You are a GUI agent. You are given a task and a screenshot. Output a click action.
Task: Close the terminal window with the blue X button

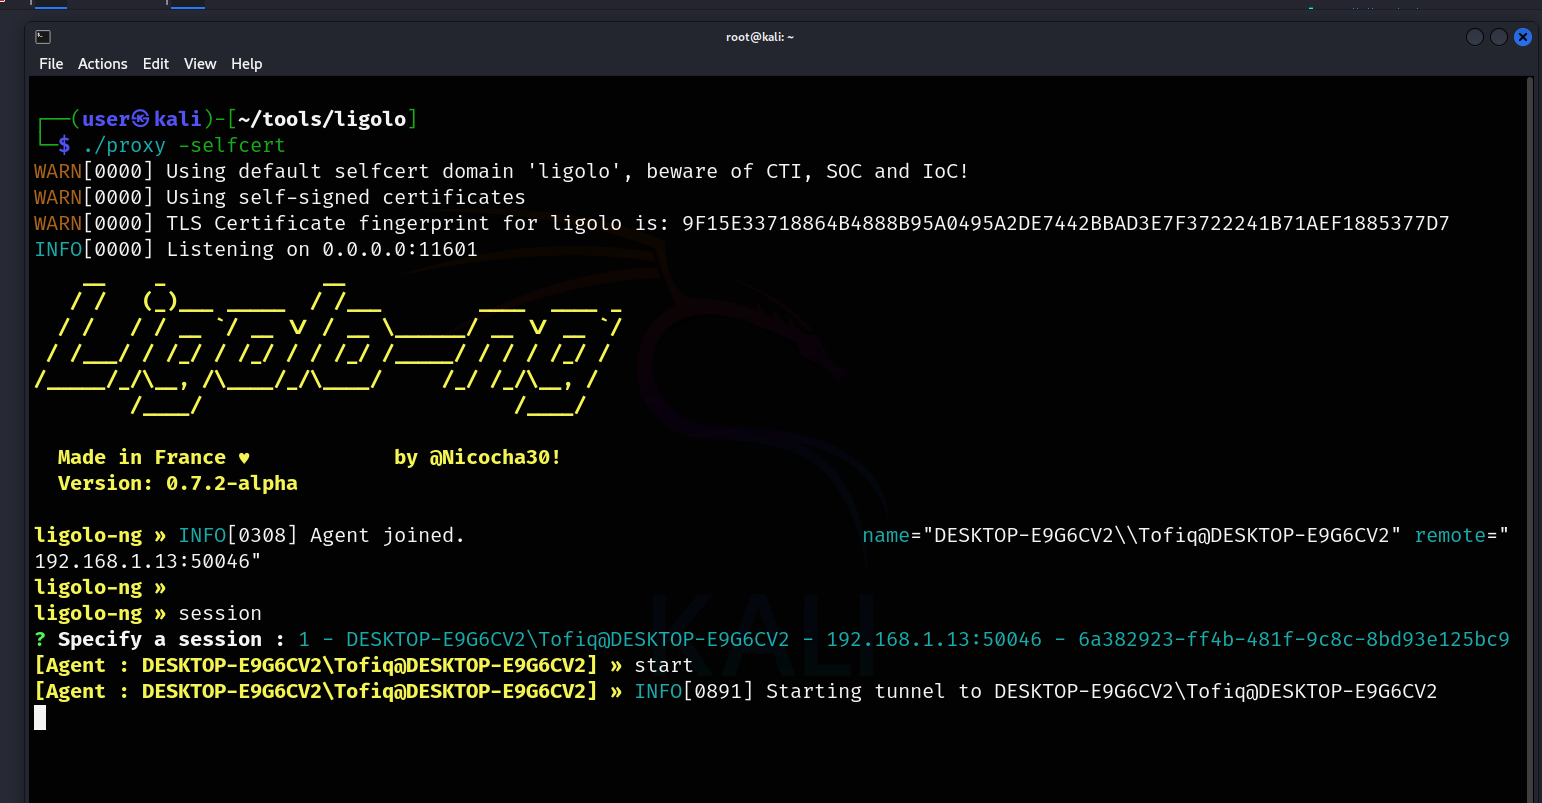(x=1523, y=37)
